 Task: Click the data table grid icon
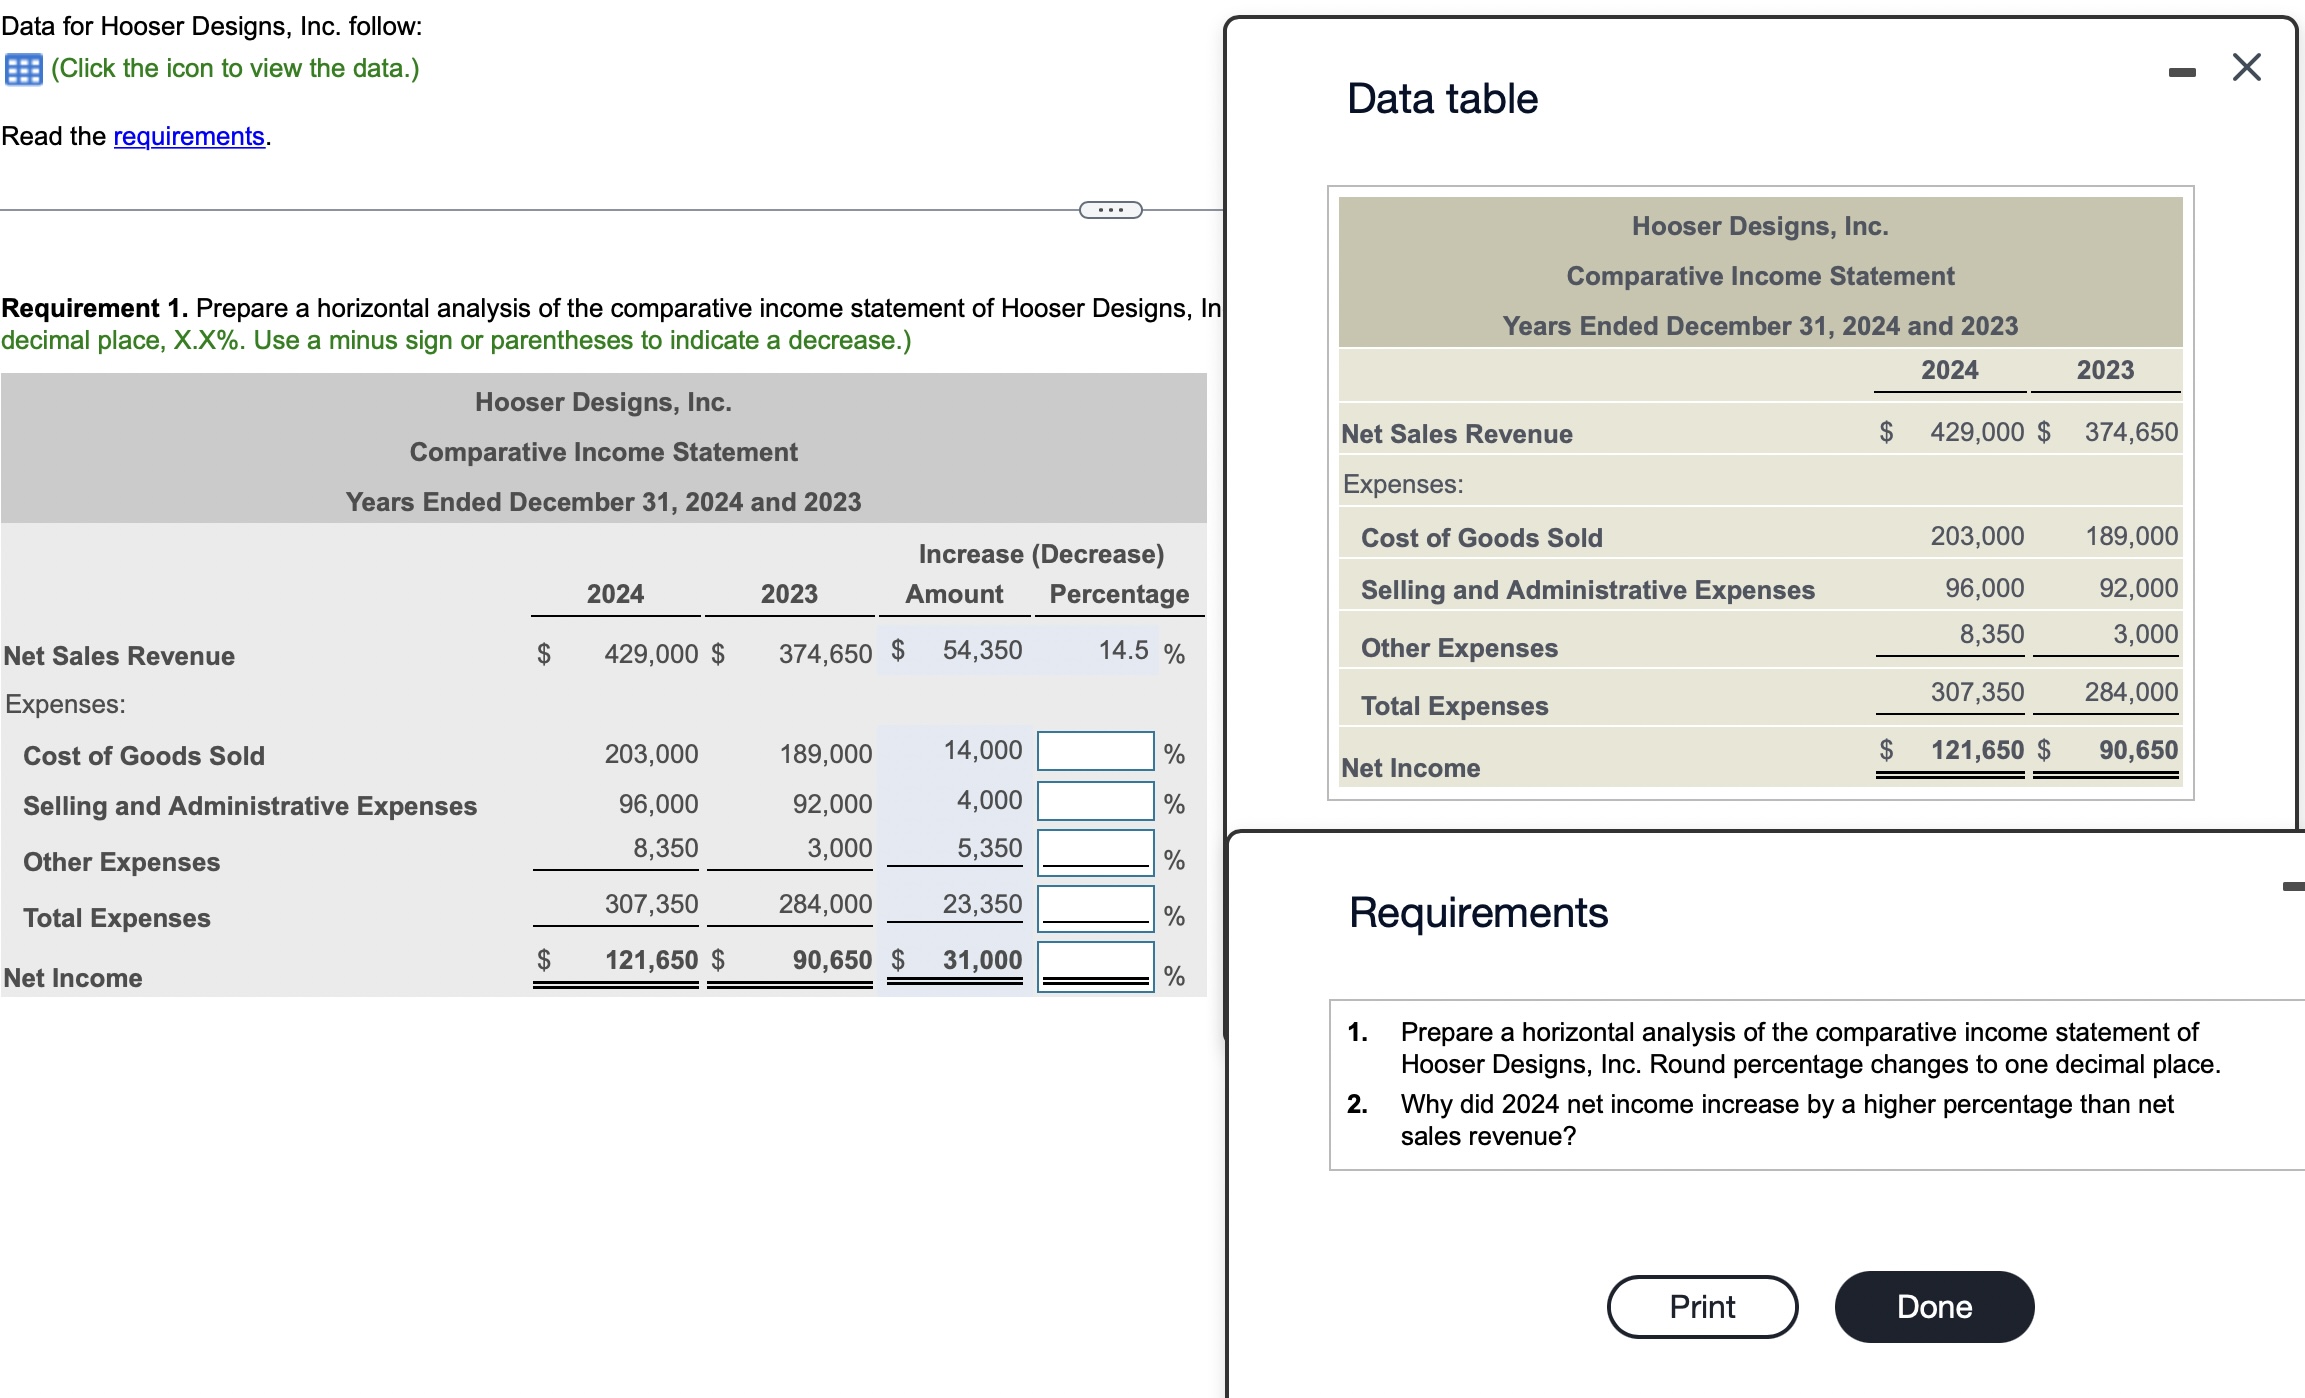(x=23, y=70)
